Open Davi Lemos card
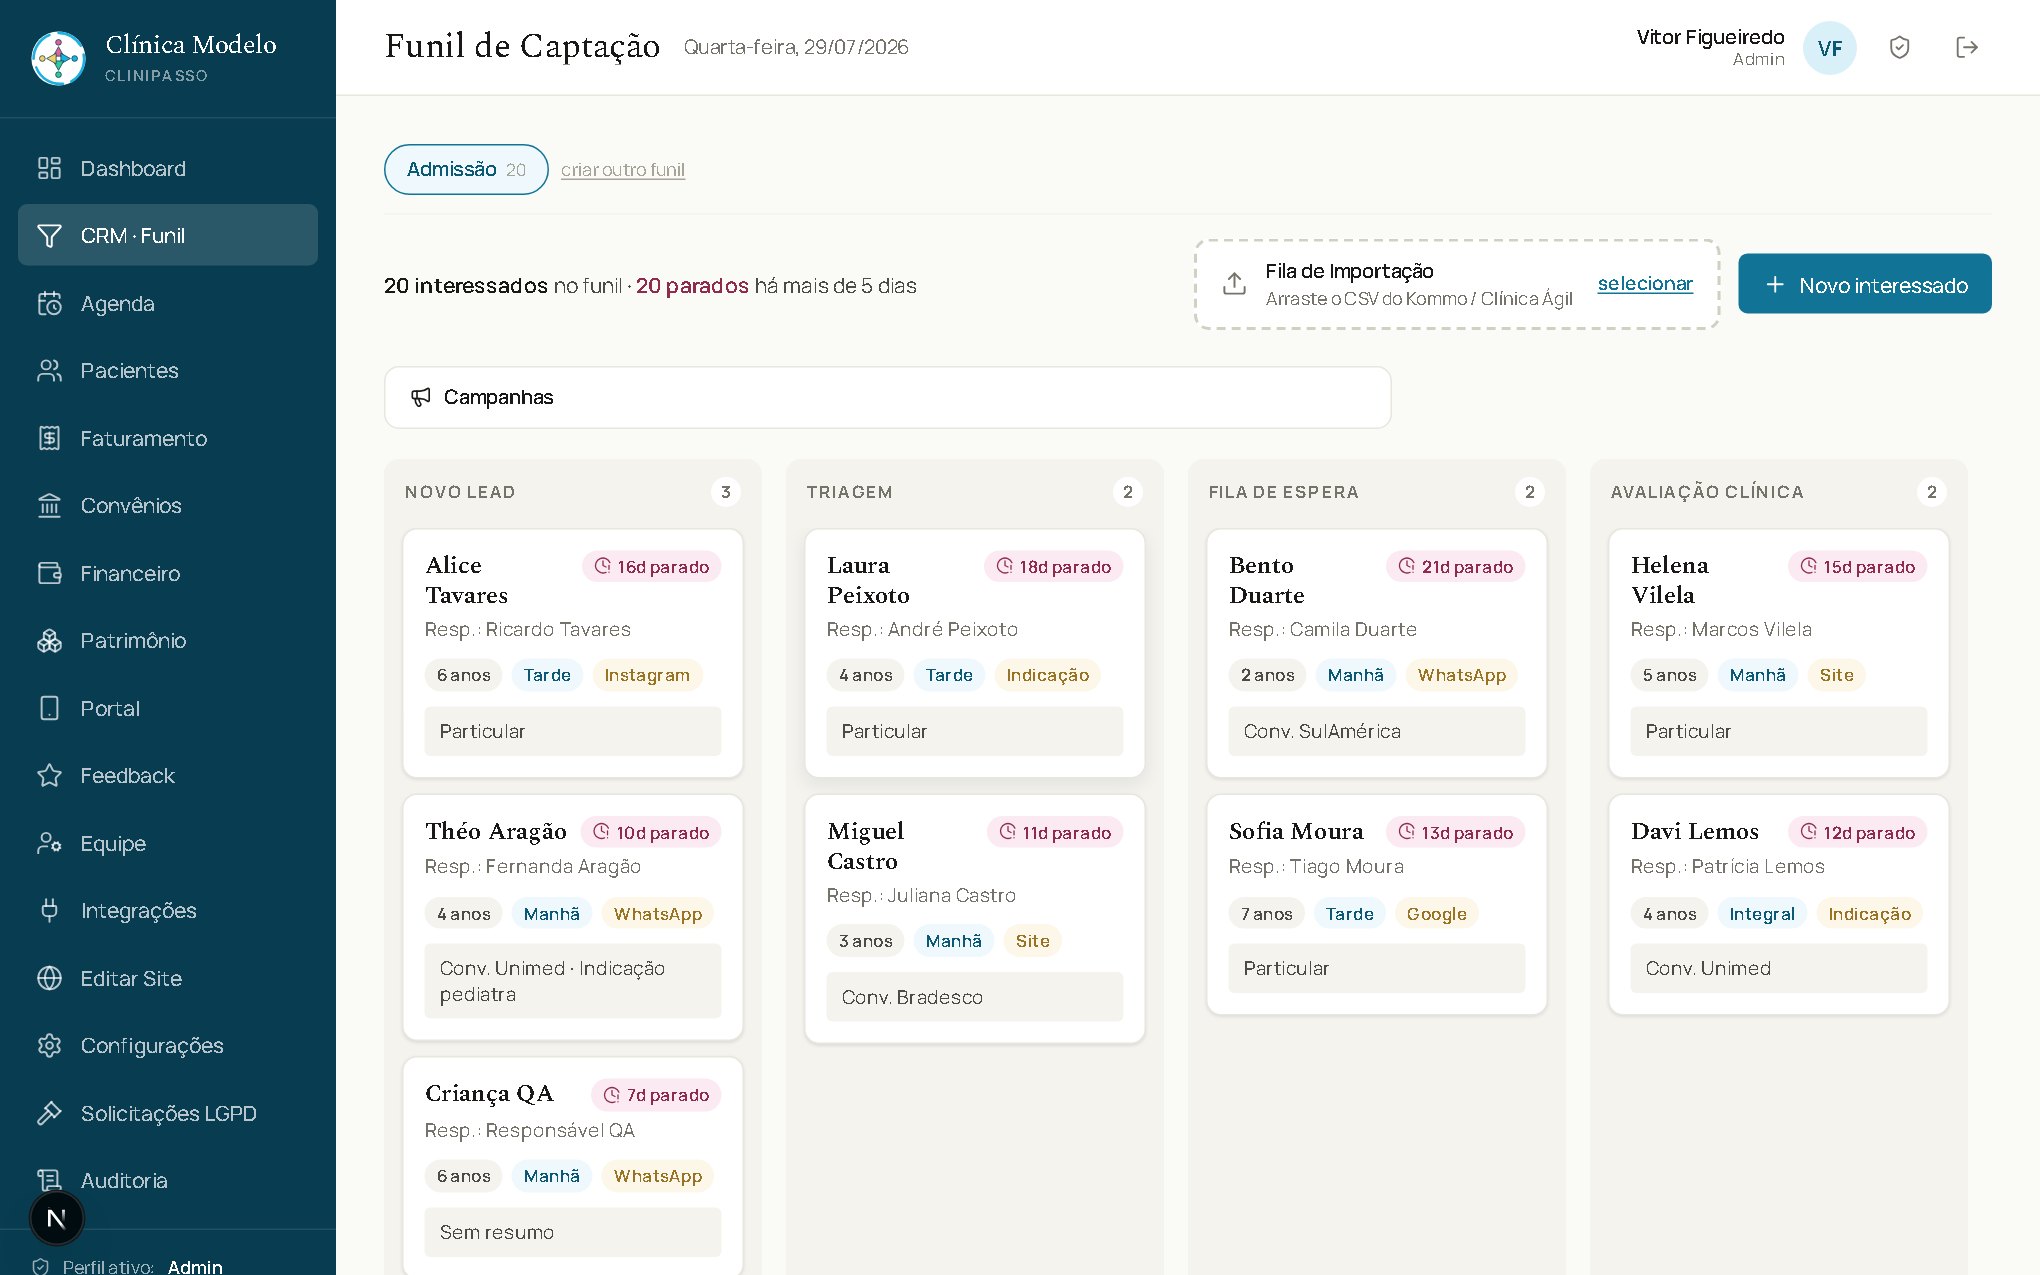Image resolution: width=2040 pixels, height=1275 pixels. coord(1778,905)
